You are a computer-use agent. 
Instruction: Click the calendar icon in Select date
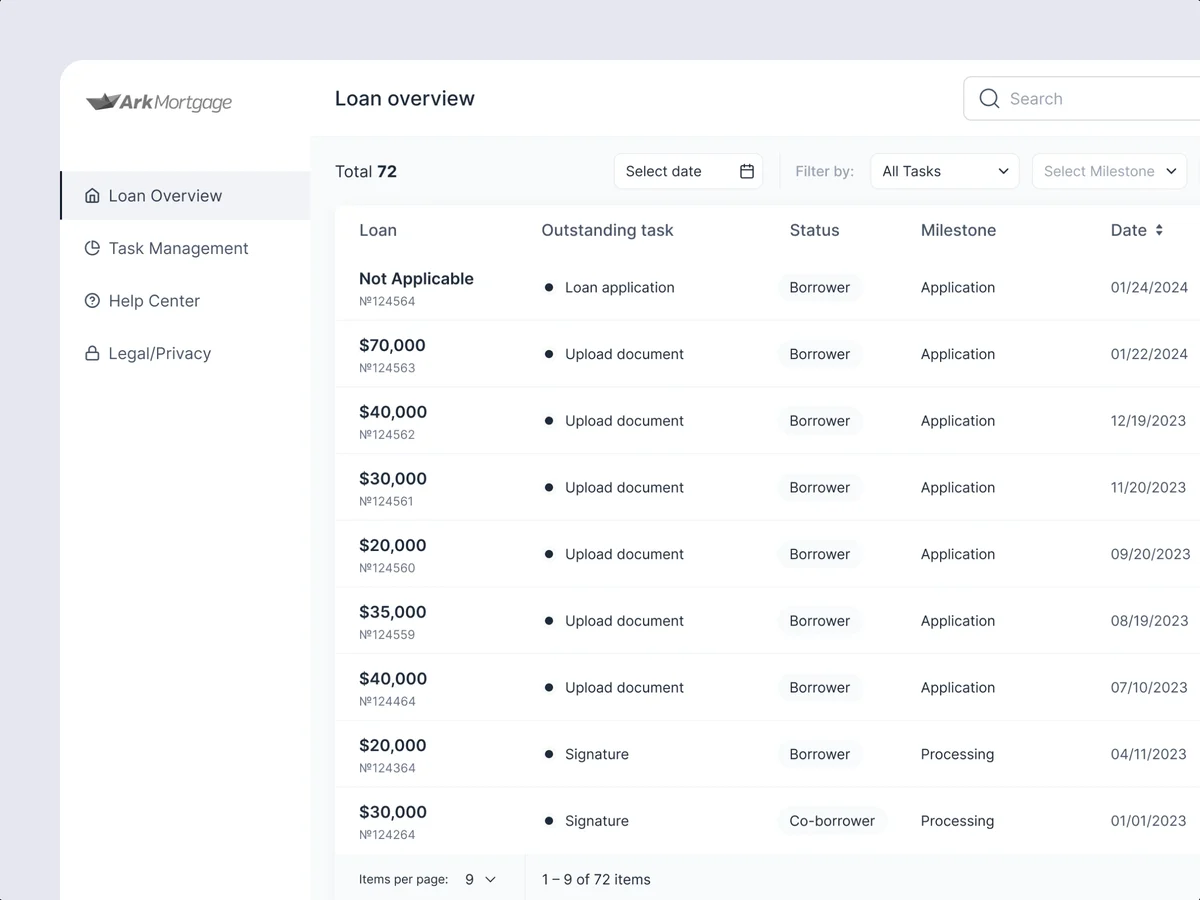(747, 171)
